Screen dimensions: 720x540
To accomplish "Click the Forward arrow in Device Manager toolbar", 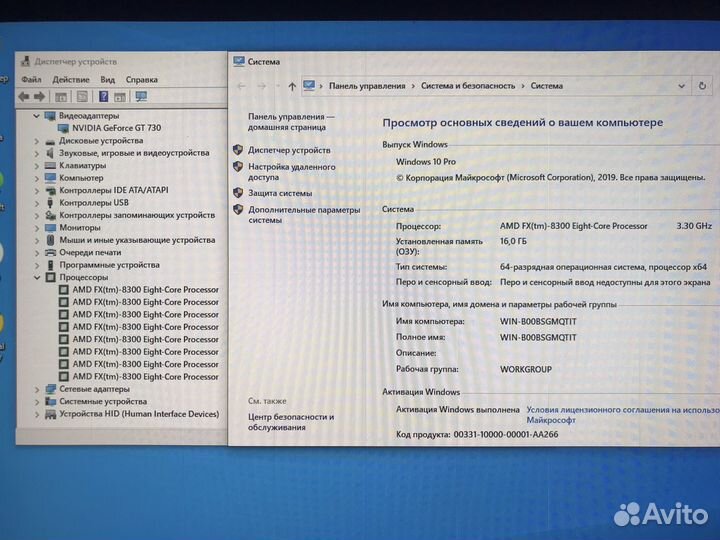I will [39, 96].
